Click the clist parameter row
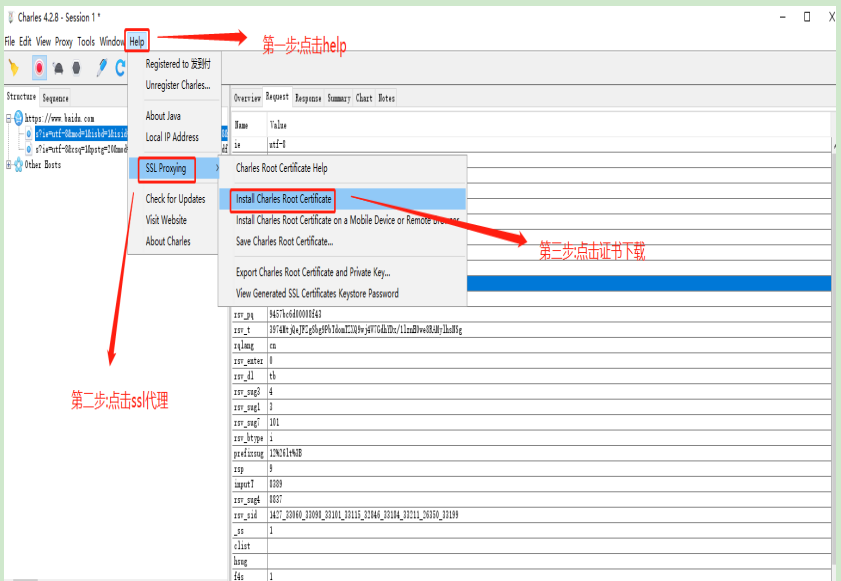 [532, 546]
